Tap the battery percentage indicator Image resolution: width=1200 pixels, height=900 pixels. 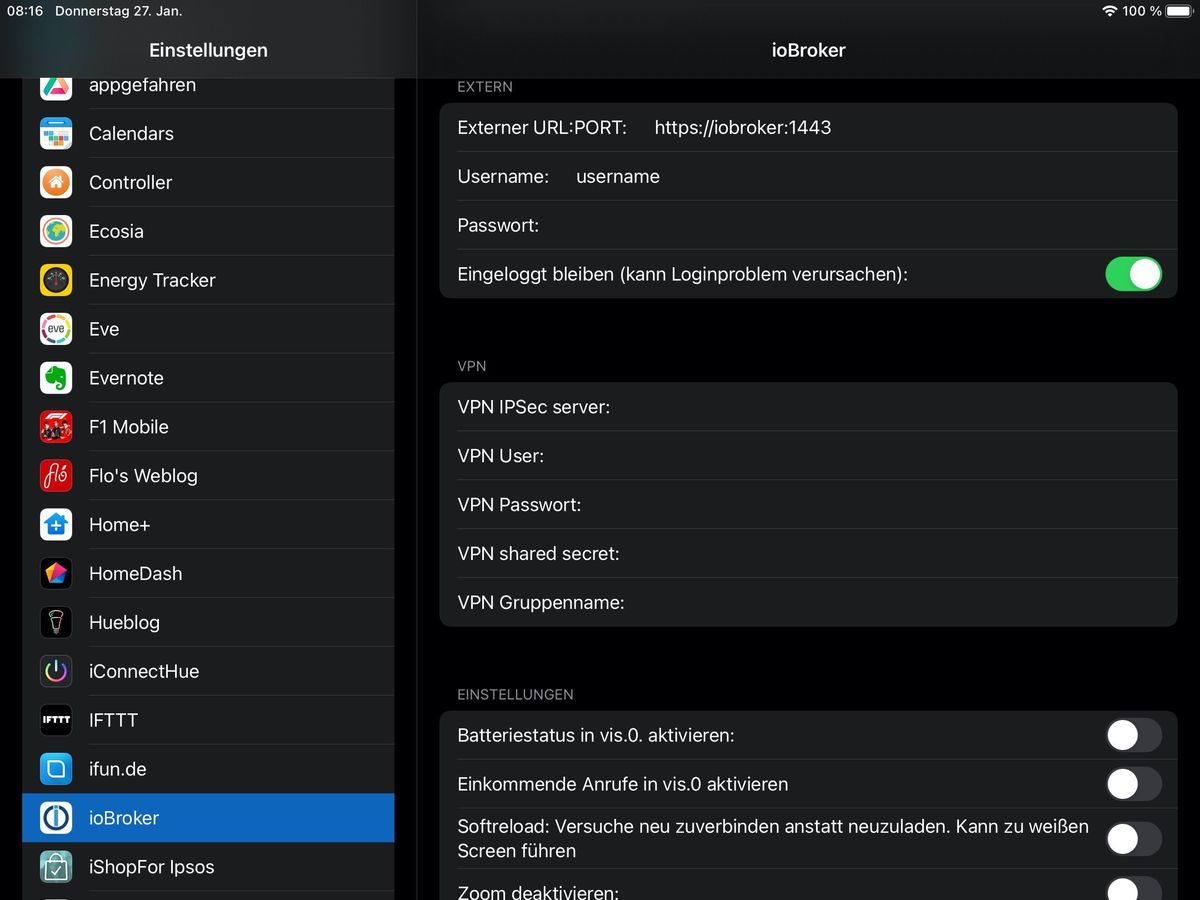click(x=1142, y=11)
